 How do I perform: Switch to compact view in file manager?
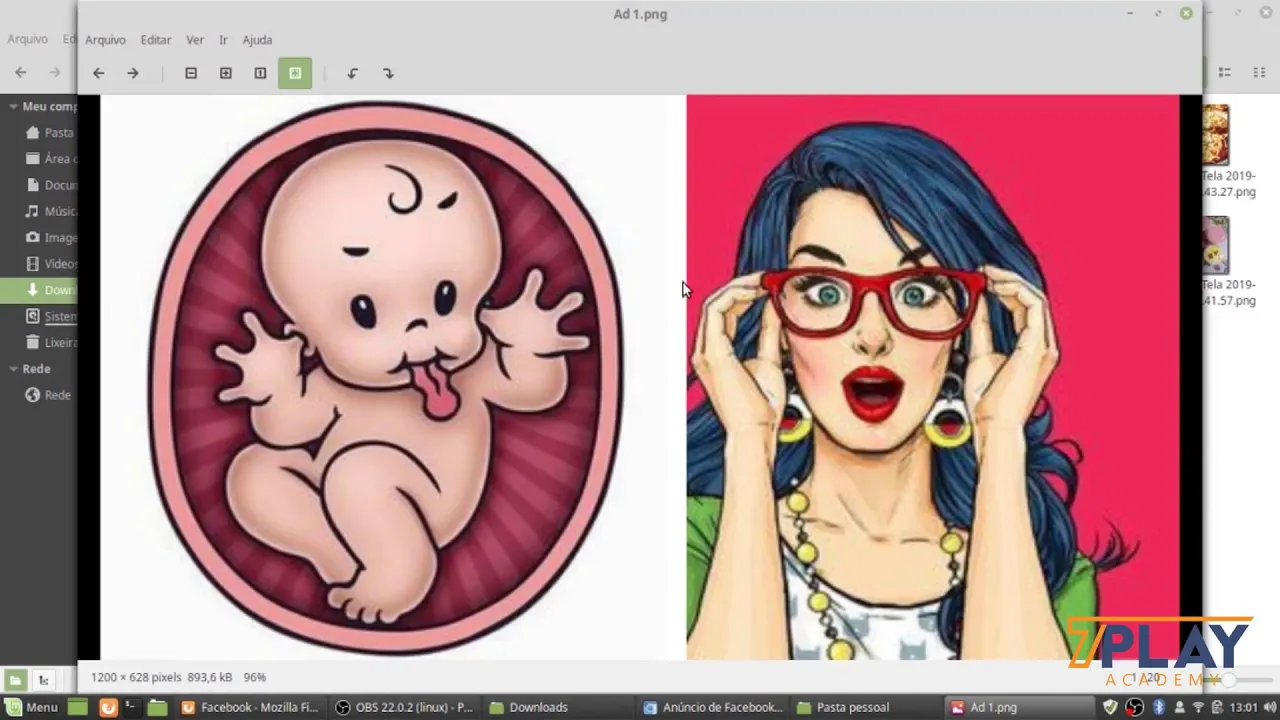[x=1259, y=73]
